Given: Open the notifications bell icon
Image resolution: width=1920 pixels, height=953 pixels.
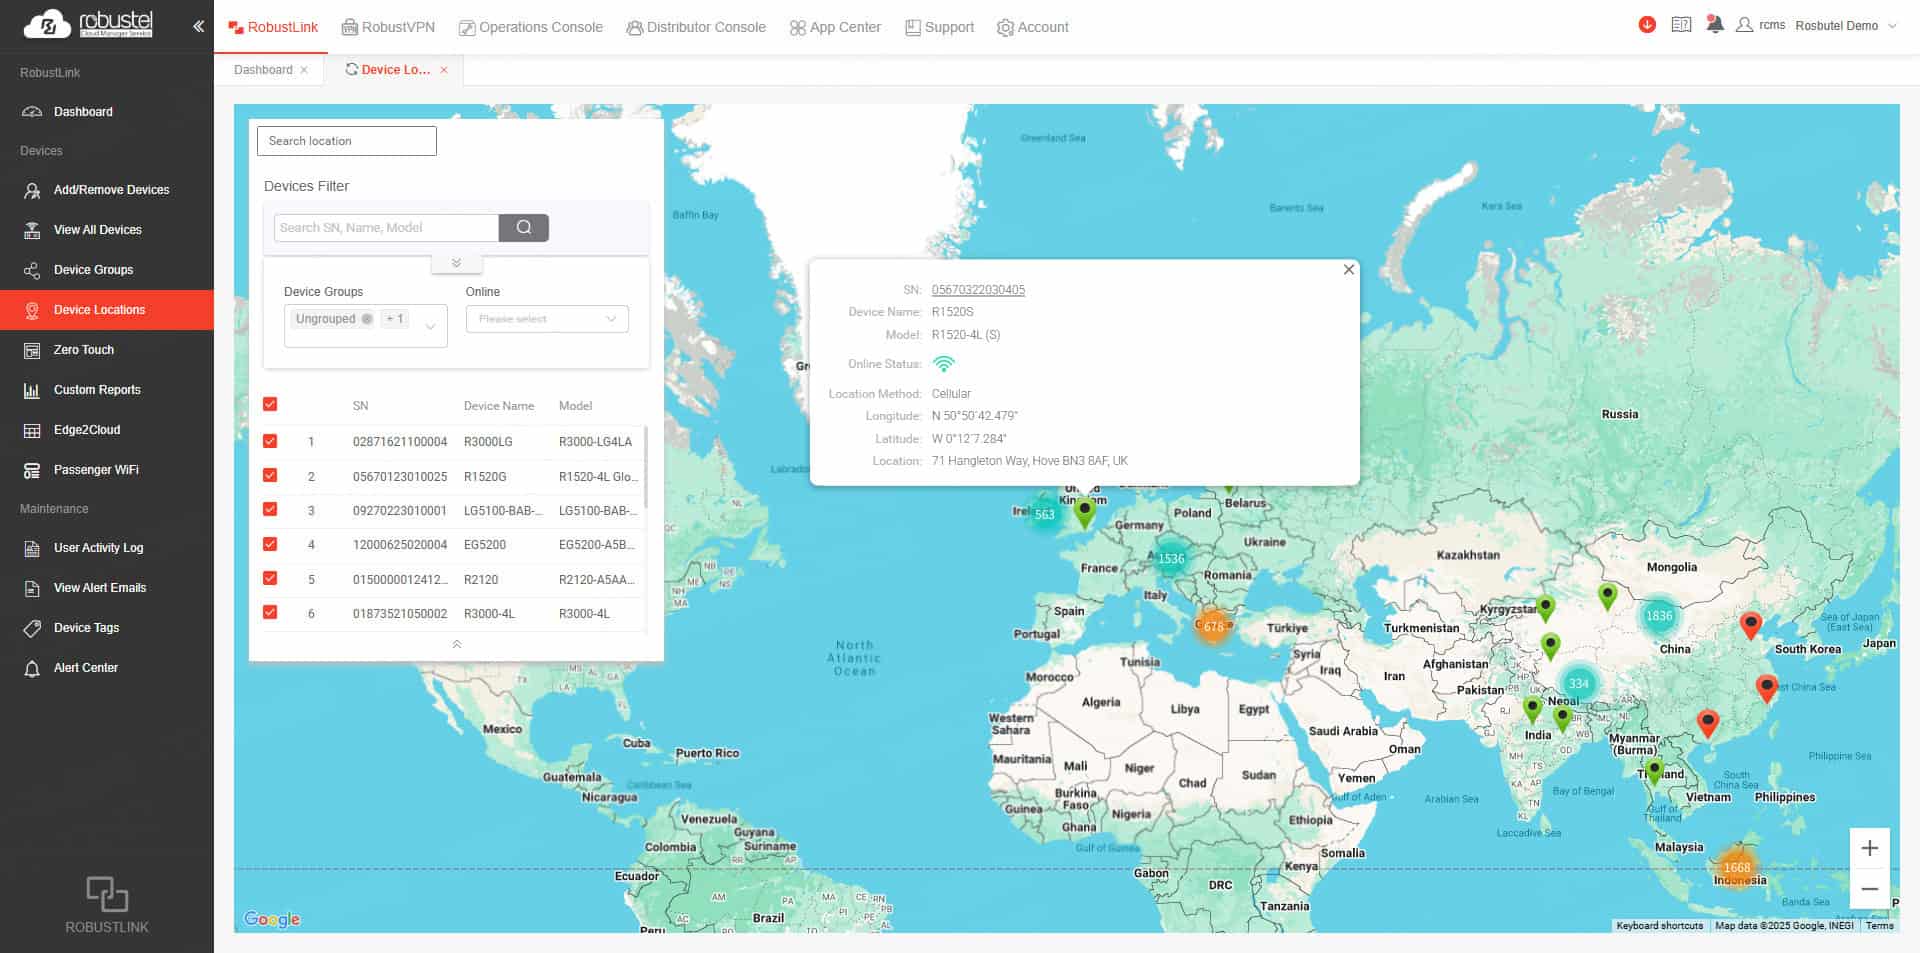Looking at the screenshot, I should pyautogui.click(x=1714, y=25).
